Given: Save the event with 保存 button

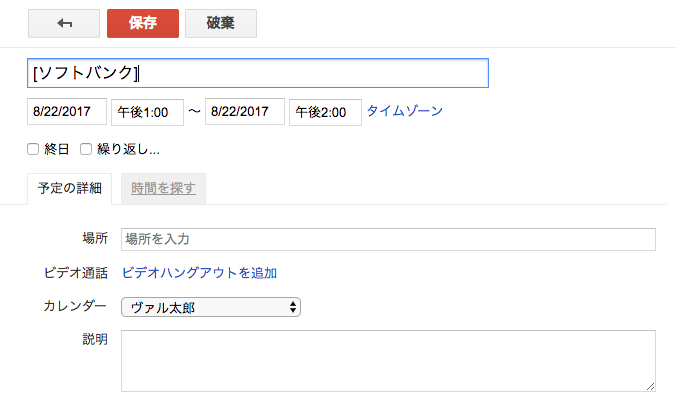Looking at the screenshot, I should (x=143, y=23).
